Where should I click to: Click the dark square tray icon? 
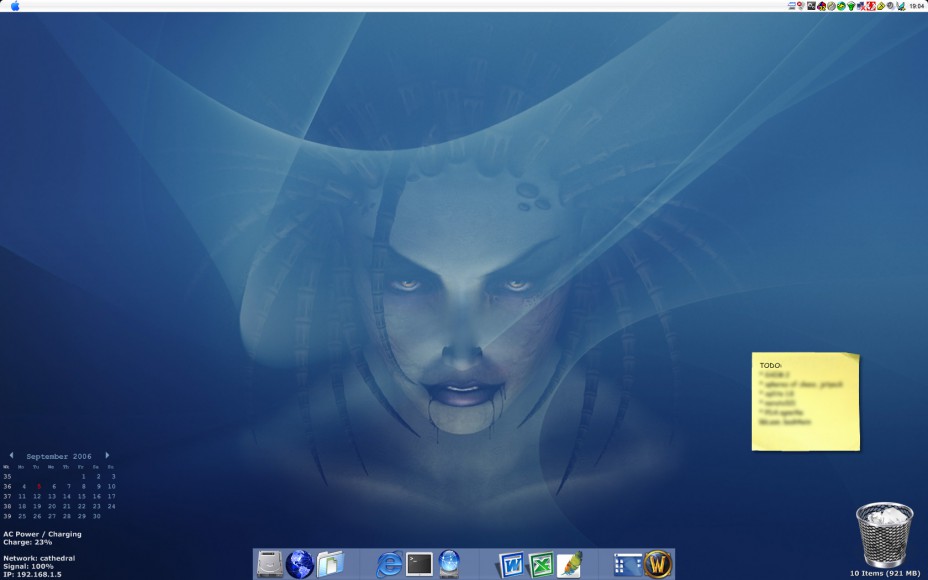(811, 6)
